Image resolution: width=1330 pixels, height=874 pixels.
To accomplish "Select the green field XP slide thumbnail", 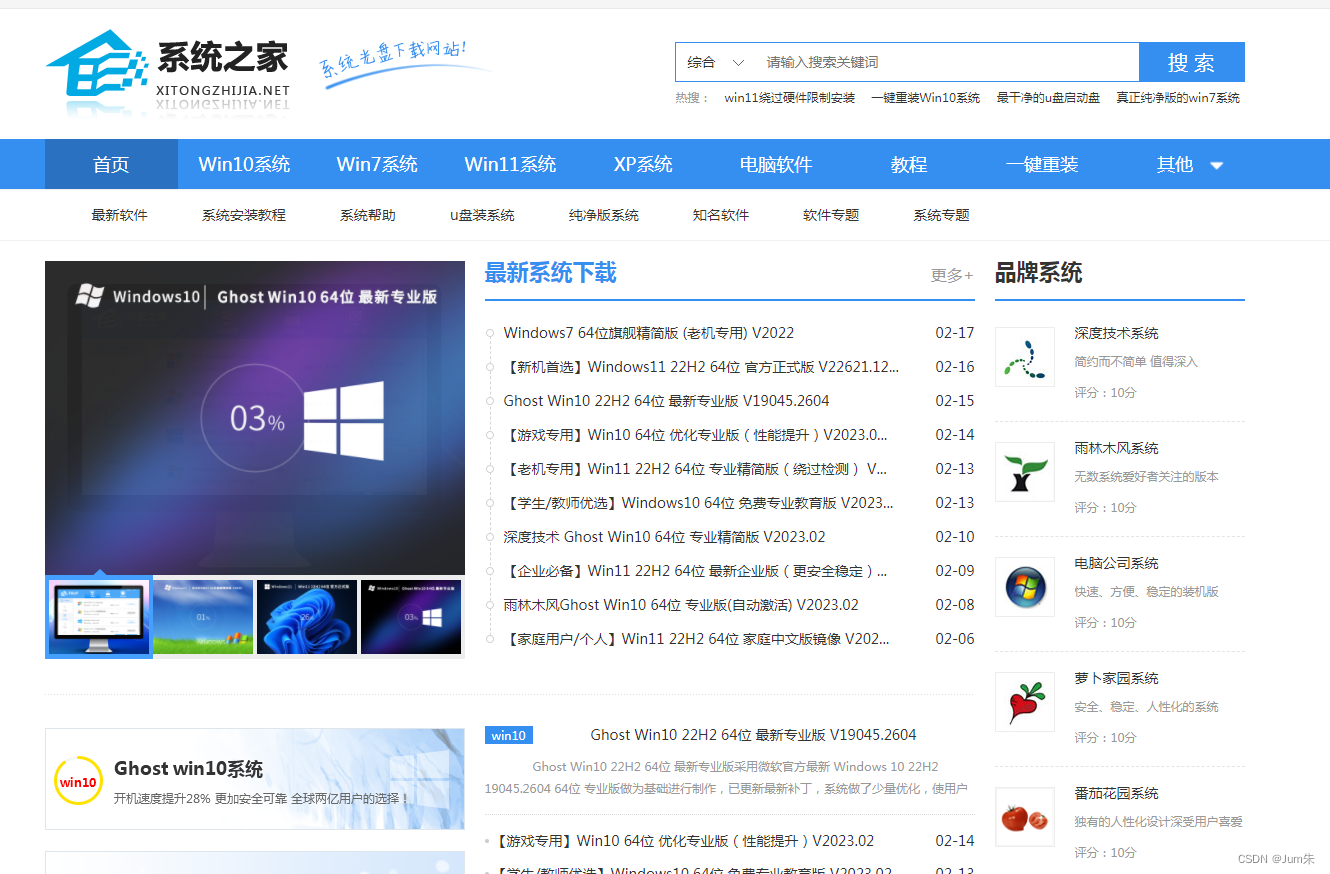I will tap(203, 617).
